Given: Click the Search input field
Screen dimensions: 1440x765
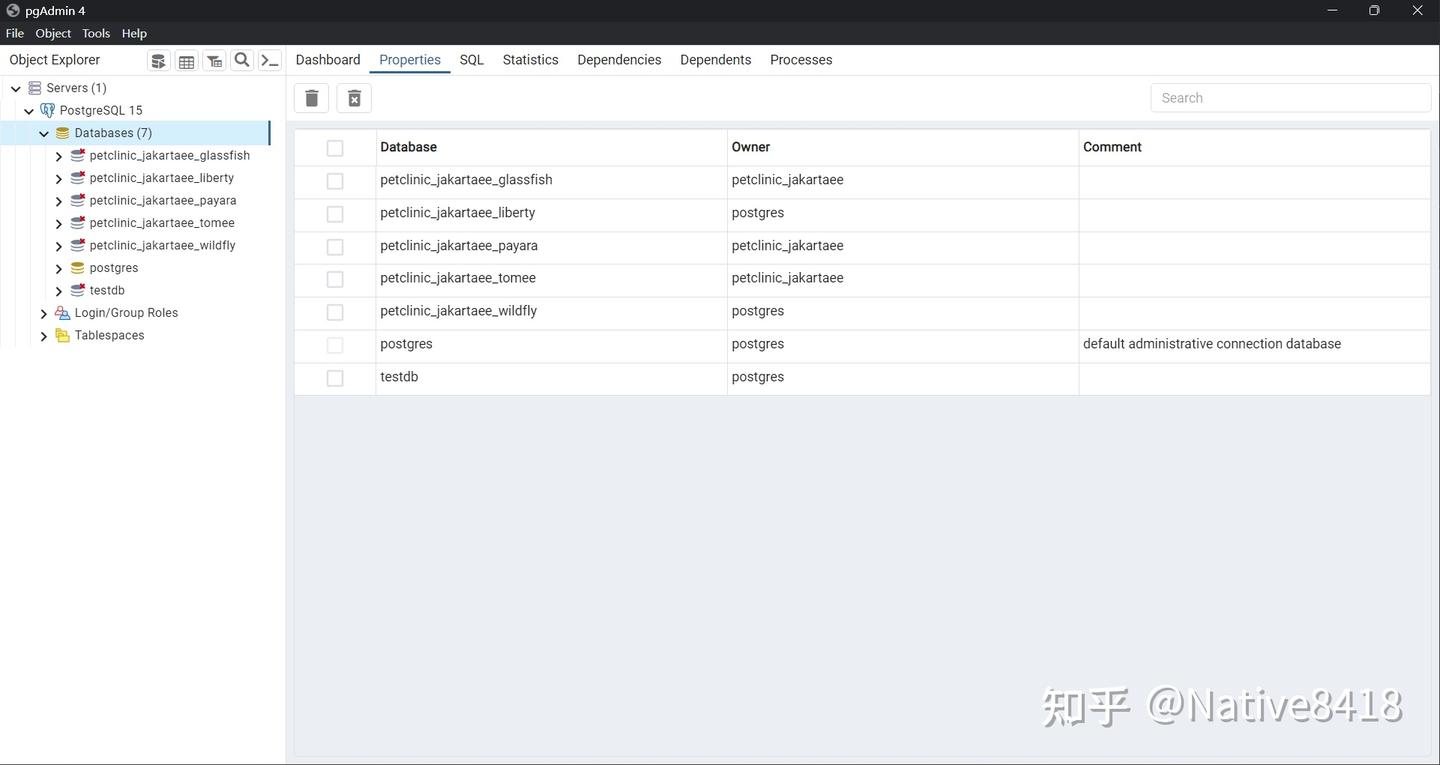Looking at the screenshot, I should tap(1291, 98).
